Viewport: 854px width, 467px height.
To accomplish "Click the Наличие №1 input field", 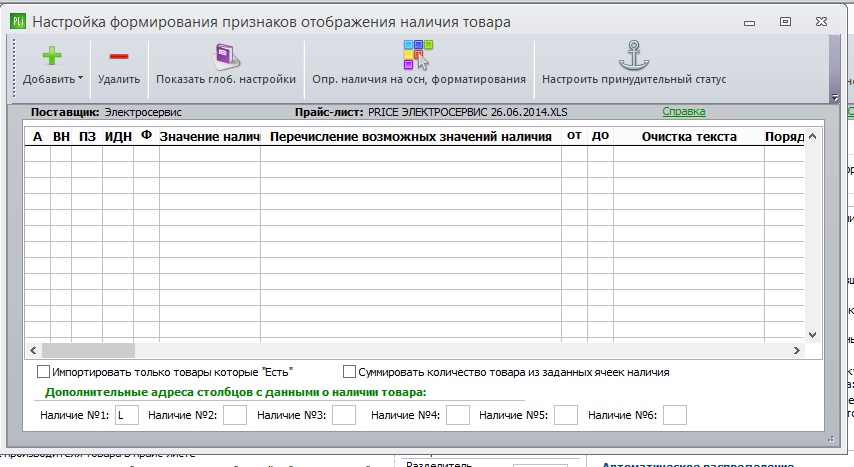I will [x=126, y=415].
